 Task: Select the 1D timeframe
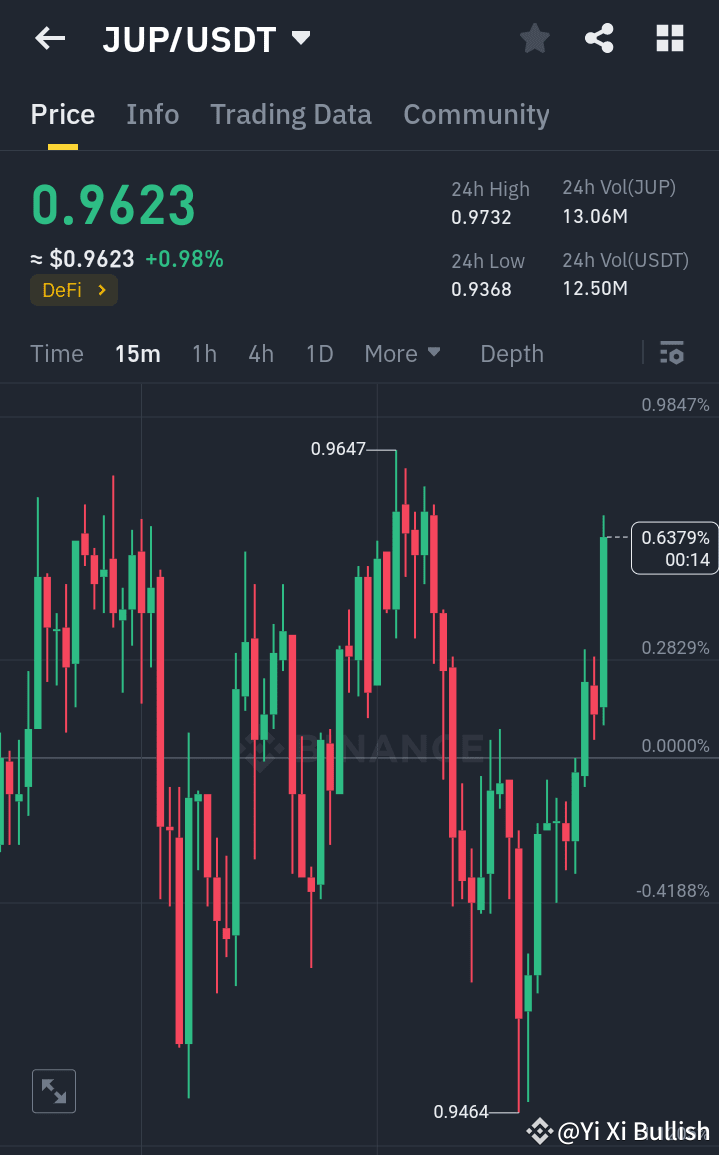click(319, 353)
